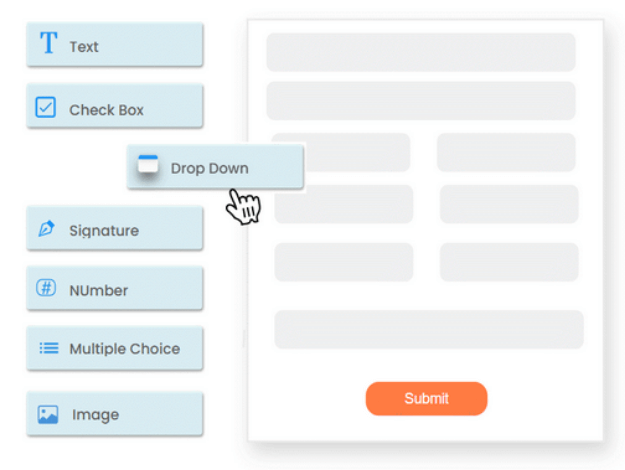Click the Check Box icon
Image resolution: width=625 pixels, height=470 pixels.
coord(46,108)
